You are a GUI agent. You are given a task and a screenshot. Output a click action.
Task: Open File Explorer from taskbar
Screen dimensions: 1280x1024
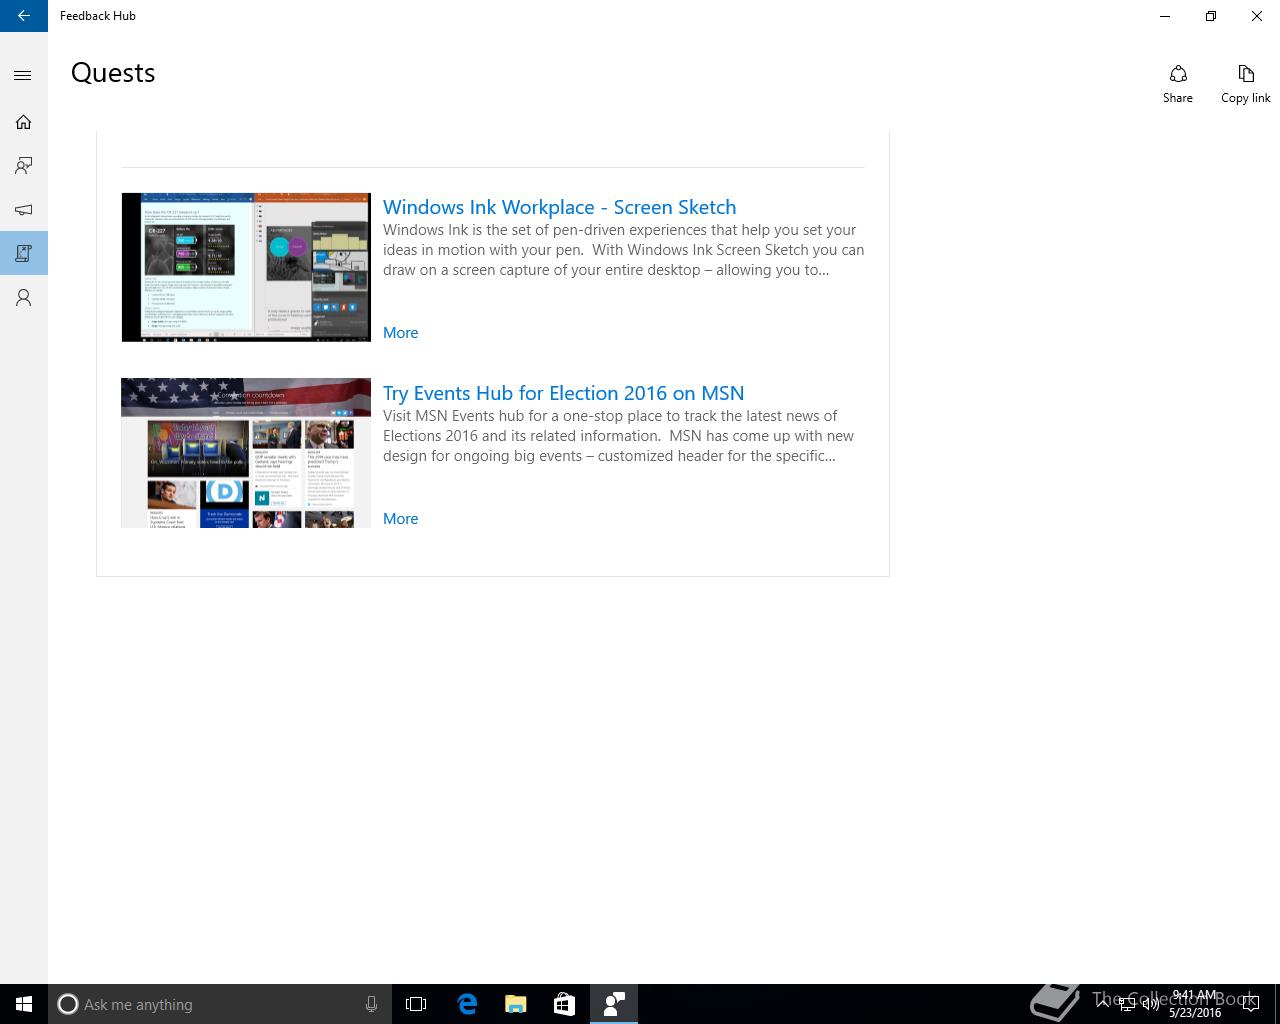(516, 1004)
